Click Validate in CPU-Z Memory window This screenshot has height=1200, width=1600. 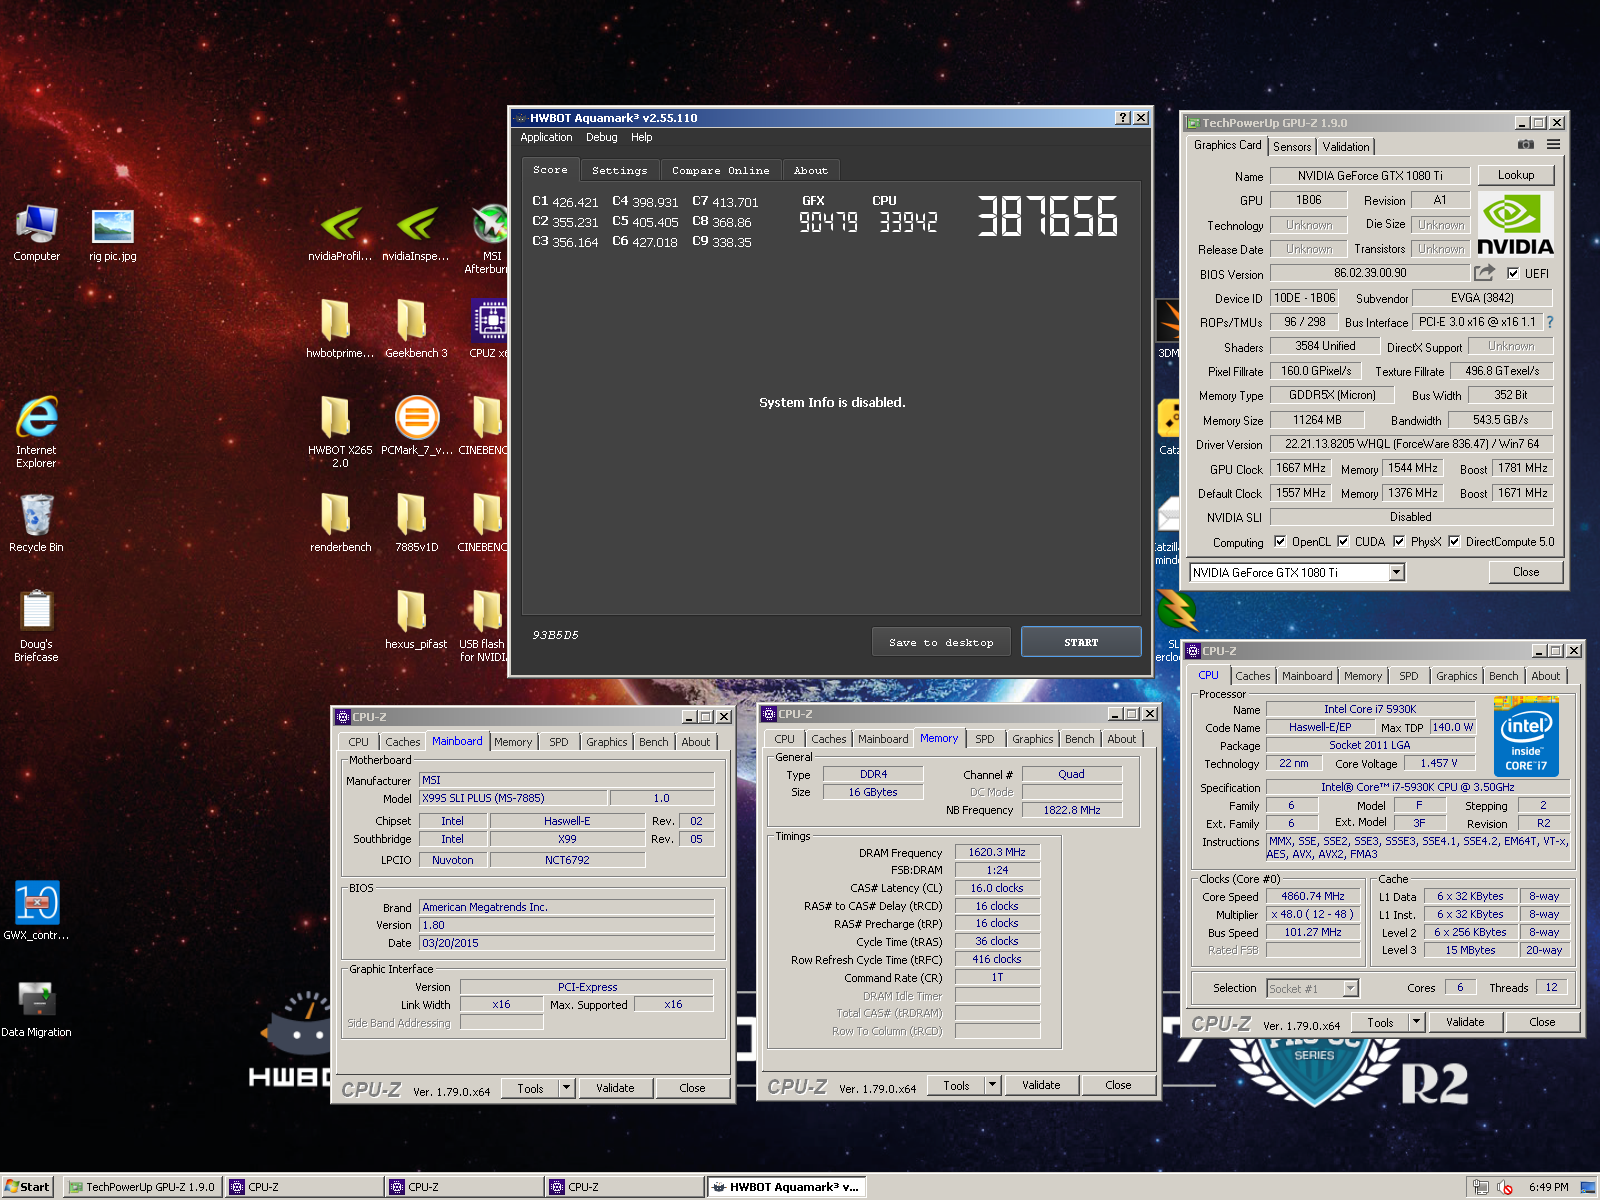pos(1041,1085)
